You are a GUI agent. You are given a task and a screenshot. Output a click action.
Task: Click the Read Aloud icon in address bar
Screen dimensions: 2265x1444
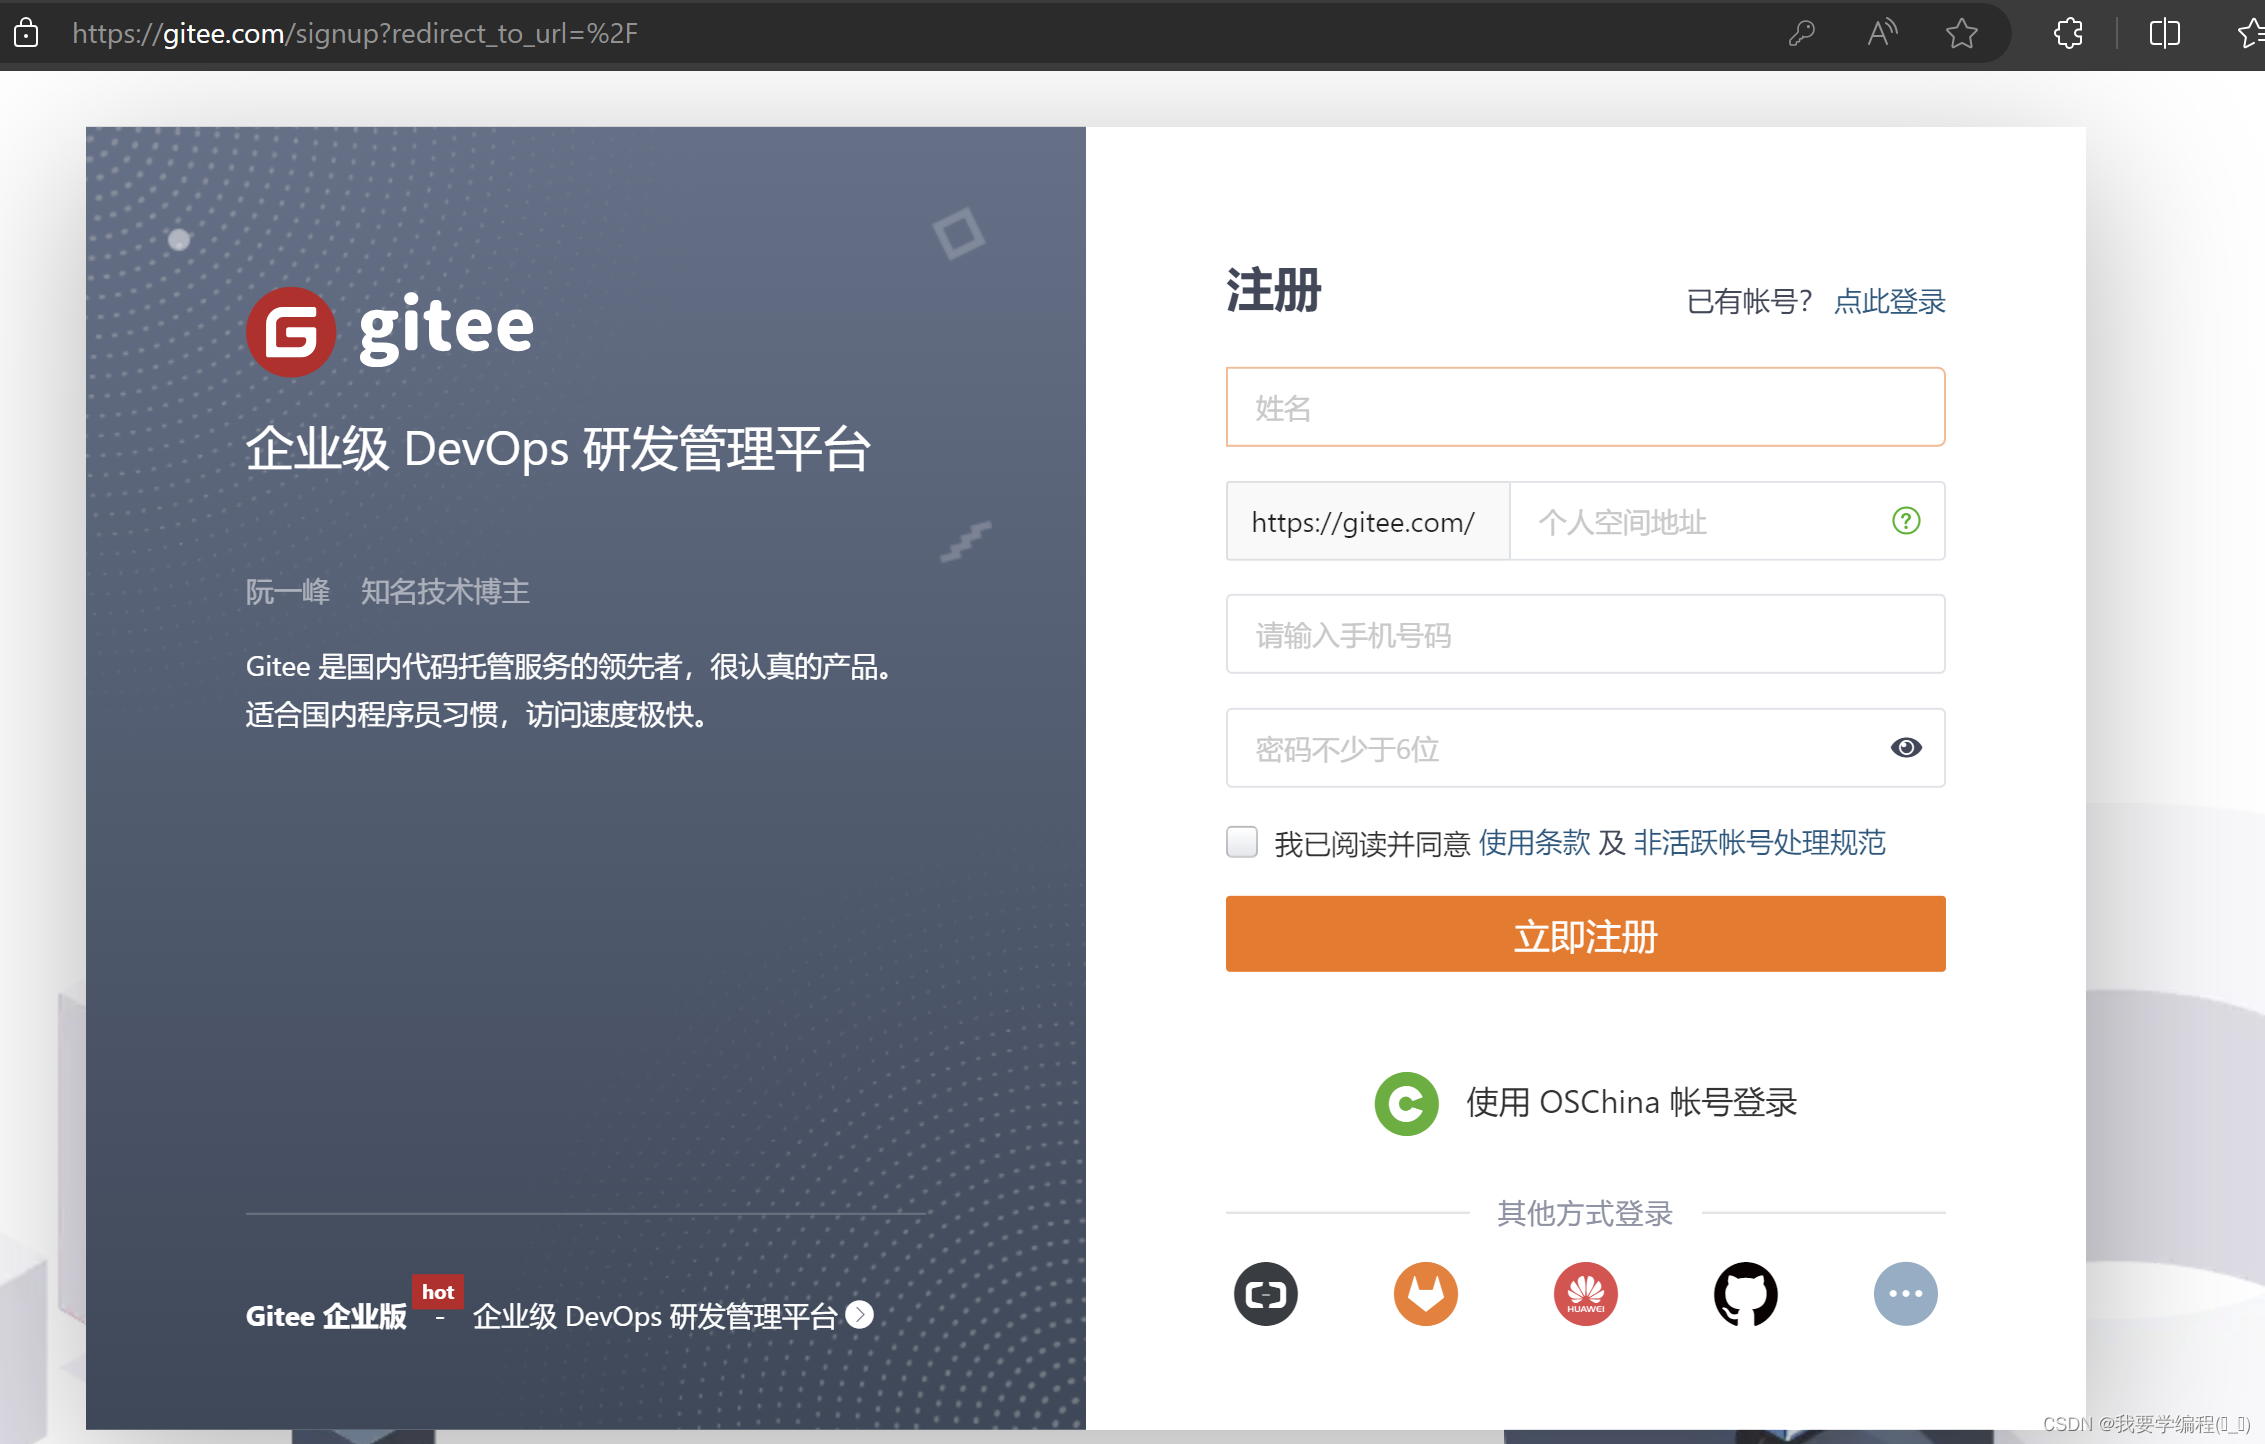pyautogui.click(x=1882, y=33)
